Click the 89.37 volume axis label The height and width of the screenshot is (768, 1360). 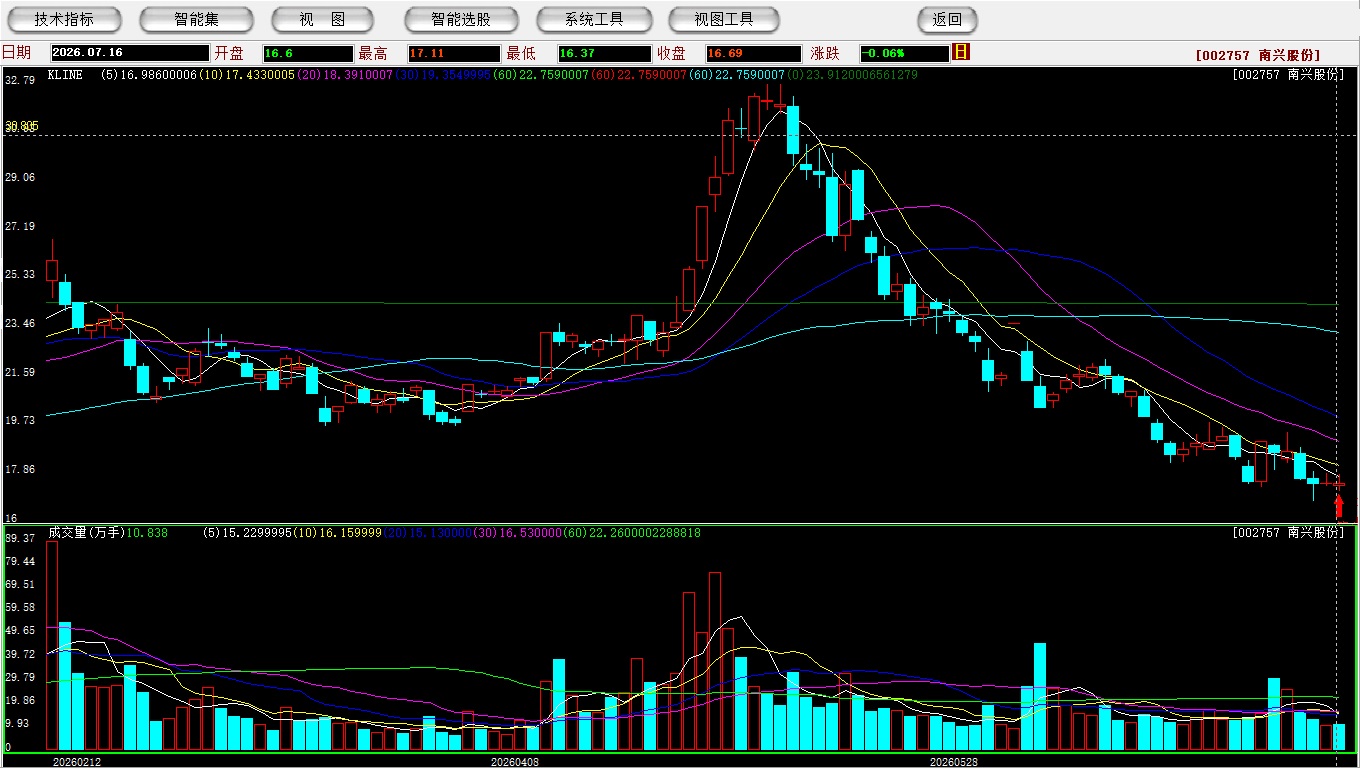[x=19, y=538]
